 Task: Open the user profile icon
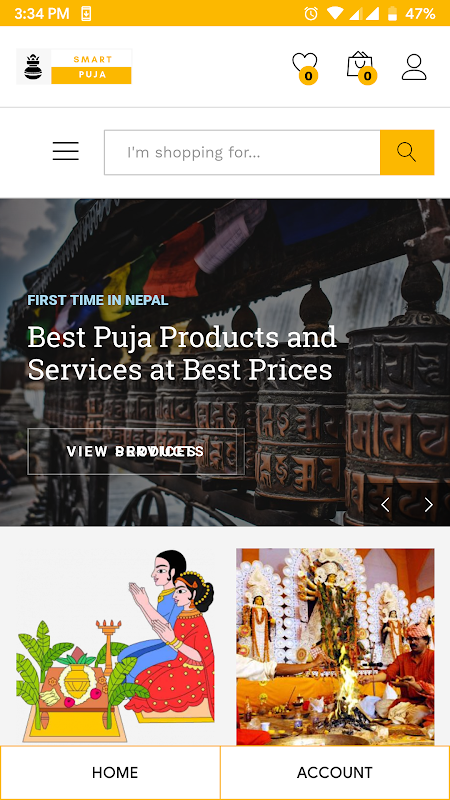[x=414, y=67]
